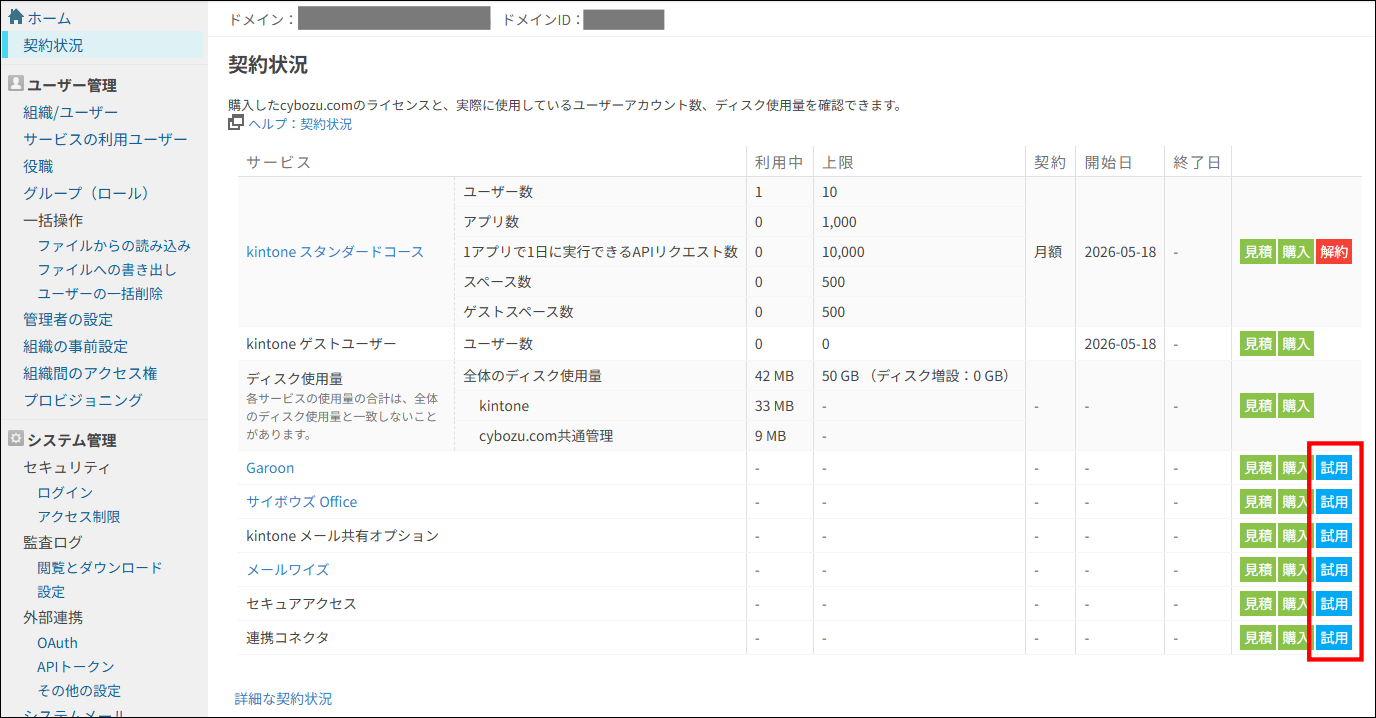1376x718 pixels.
Task: Click 見積 for セキュアアクセス
Action: point(1258,604)
